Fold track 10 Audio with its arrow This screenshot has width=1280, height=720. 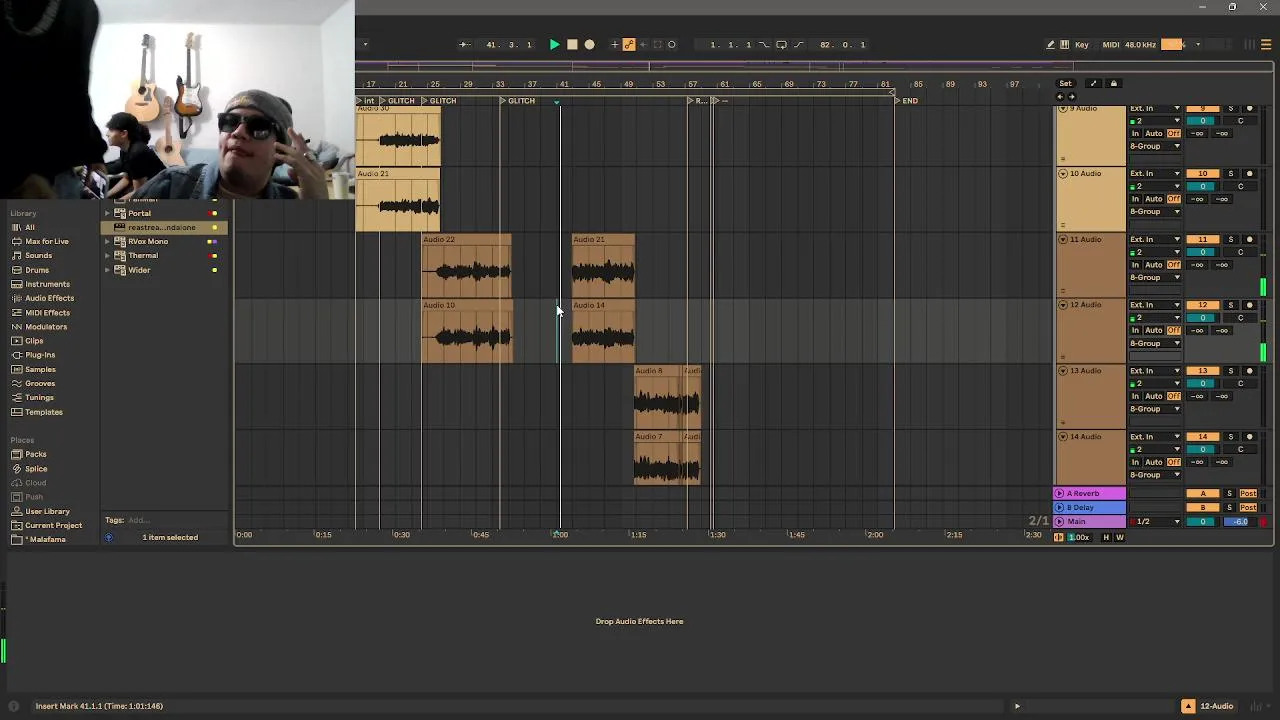(1063, 174)
